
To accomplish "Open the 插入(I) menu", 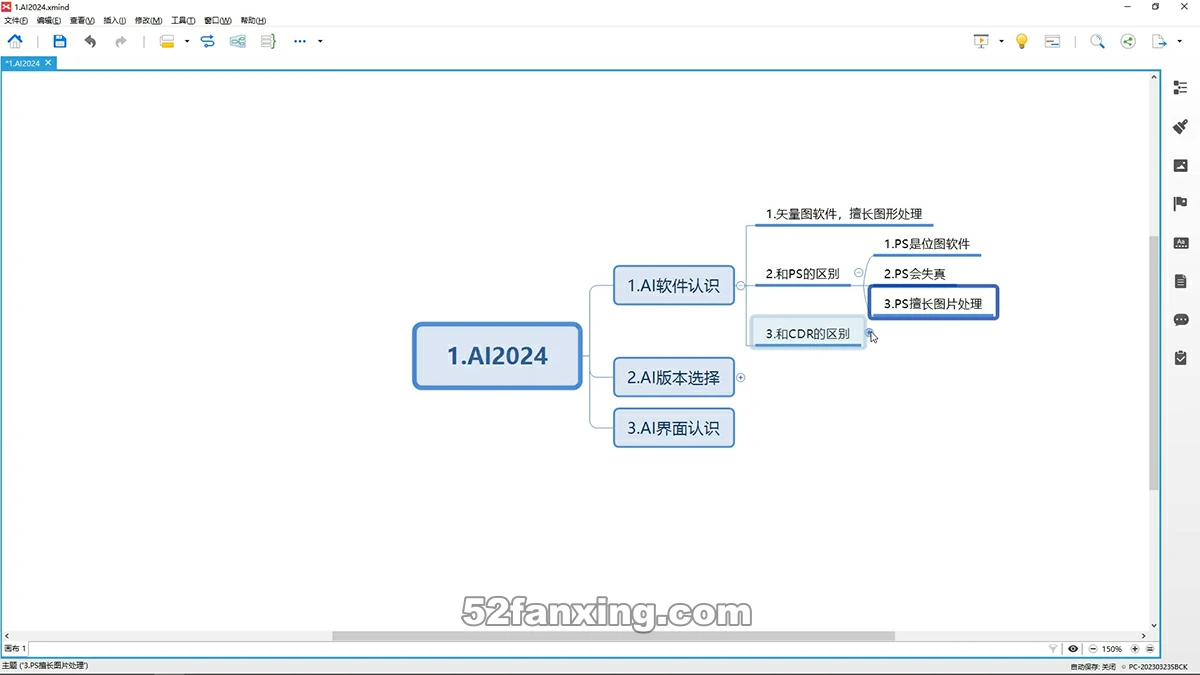I will point(115,20).
